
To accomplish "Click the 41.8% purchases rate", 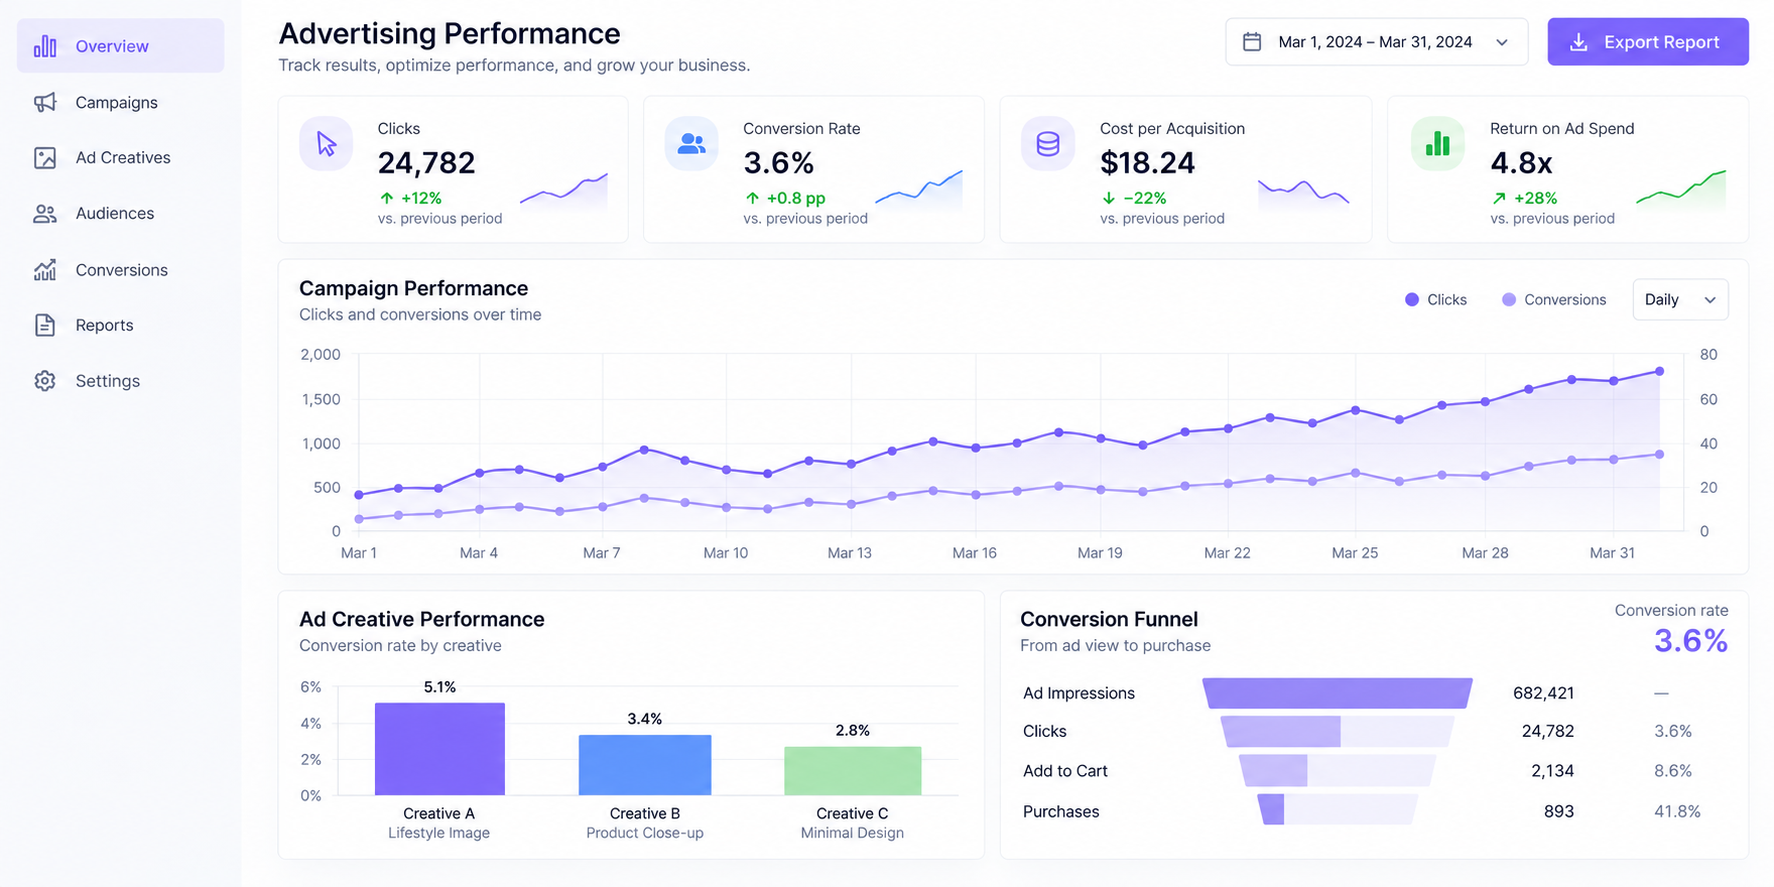I will [x=1677, y=811].
